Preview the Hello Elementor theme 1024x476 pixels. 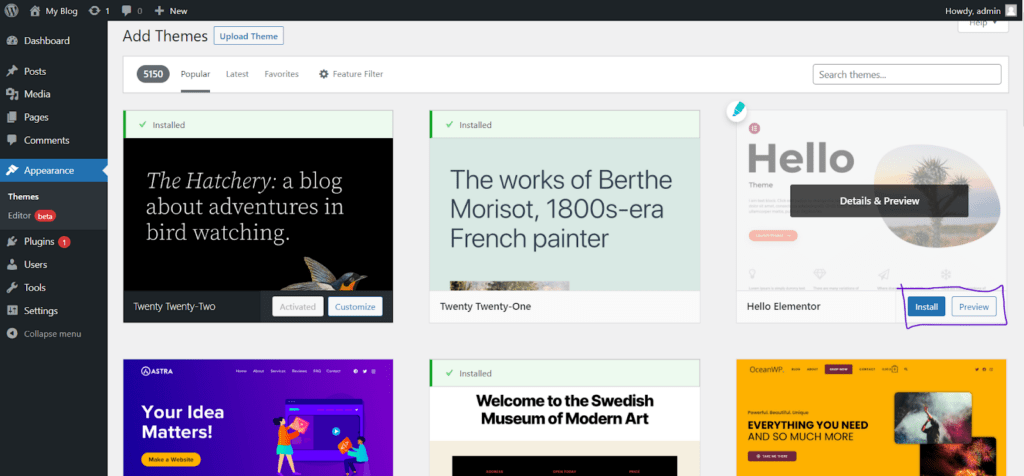(x=974, y=306)
